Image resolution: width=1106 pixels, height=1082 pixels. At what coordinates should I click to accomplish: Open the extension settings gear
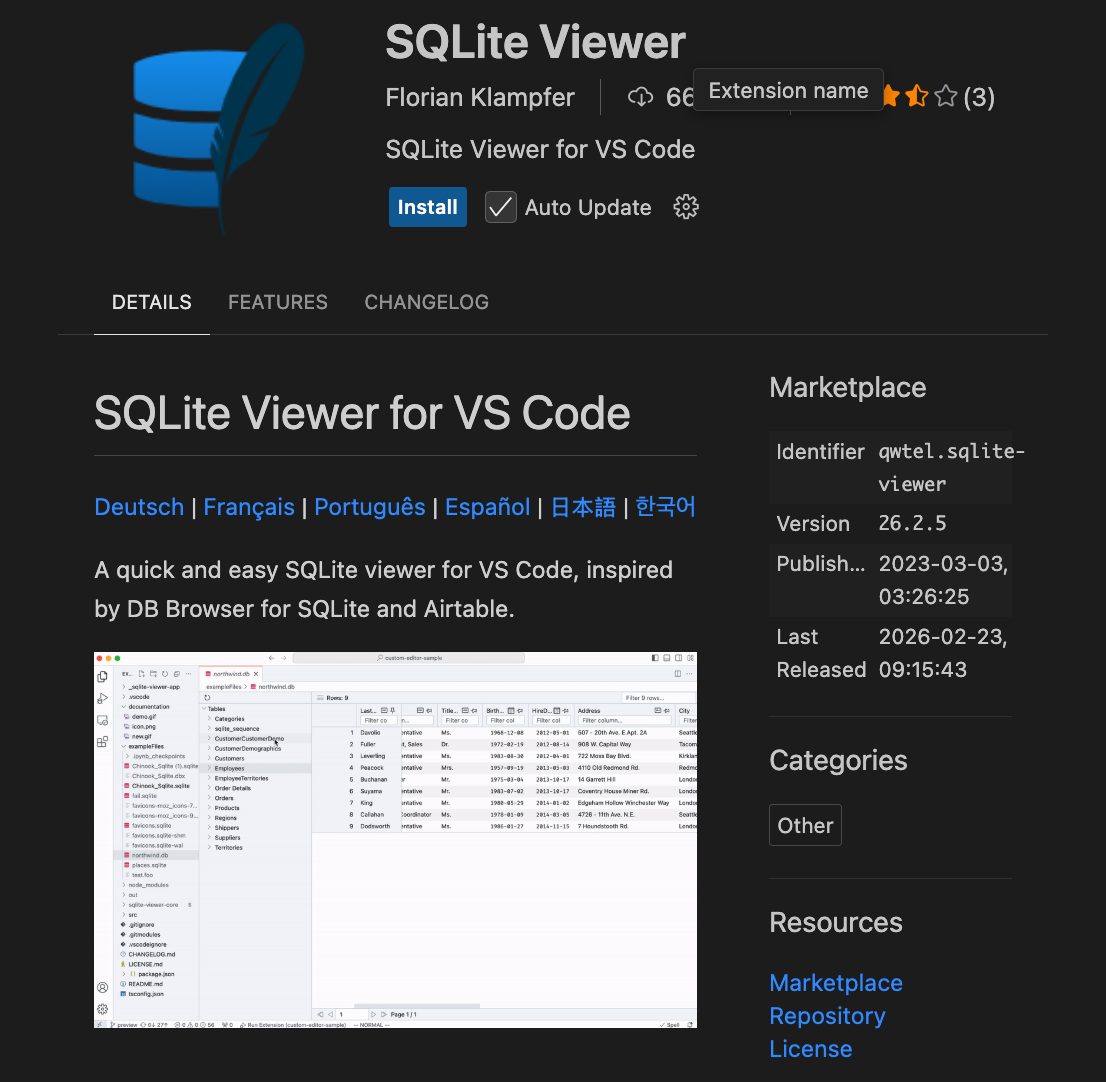686,207
